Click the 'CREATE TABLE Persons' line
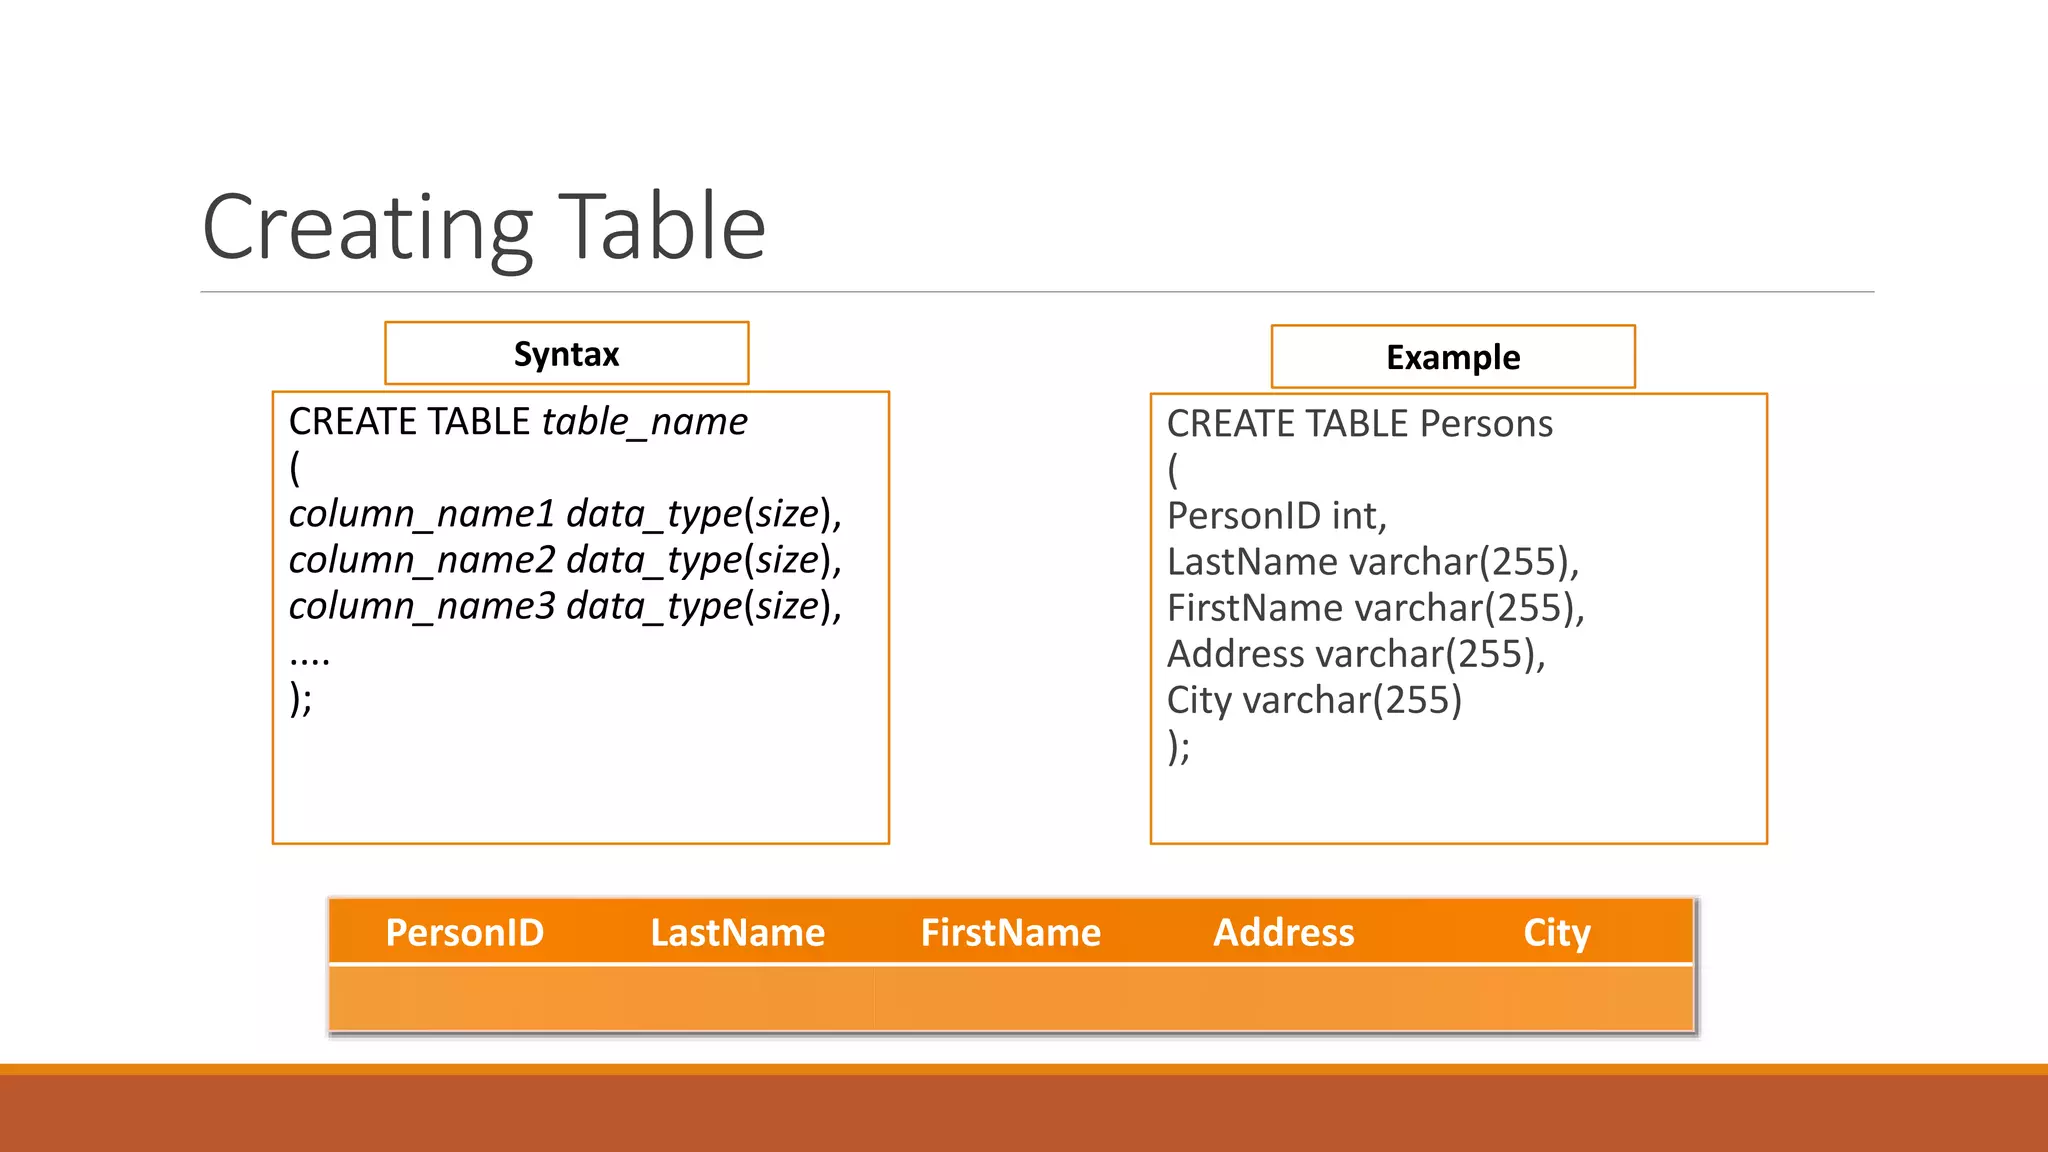 pos(1359,424)
